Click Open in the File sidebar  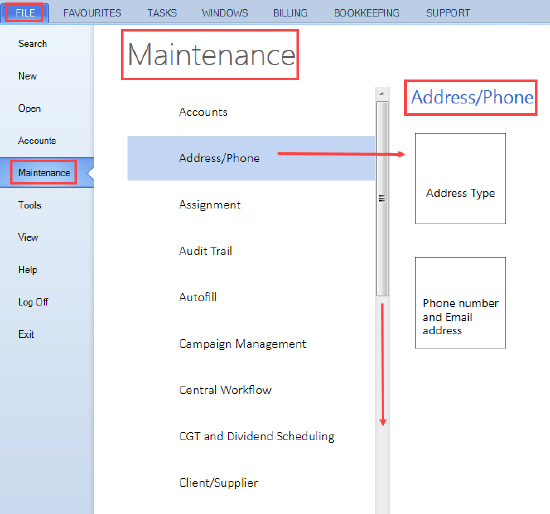[29, 108]
